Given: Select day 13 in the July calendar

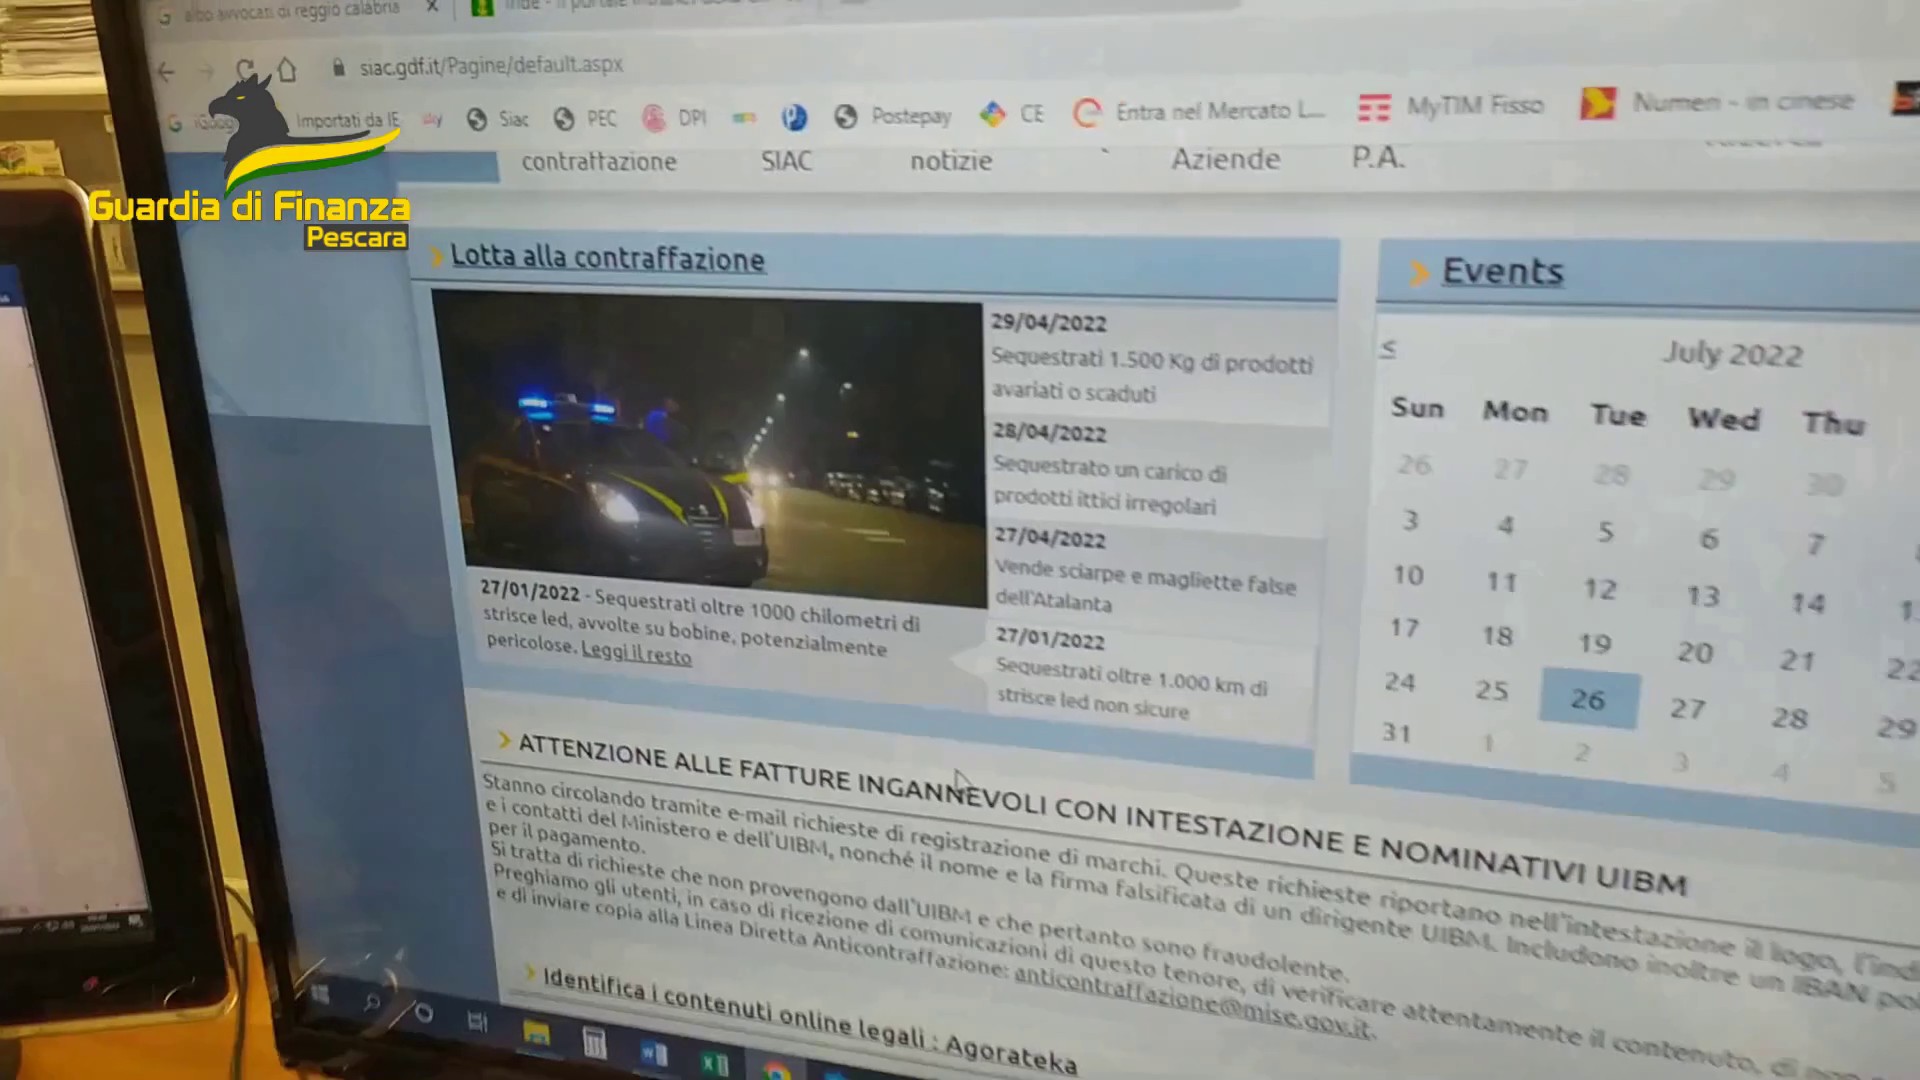Looking at the screenshot, I should [x=1703, y=596].
